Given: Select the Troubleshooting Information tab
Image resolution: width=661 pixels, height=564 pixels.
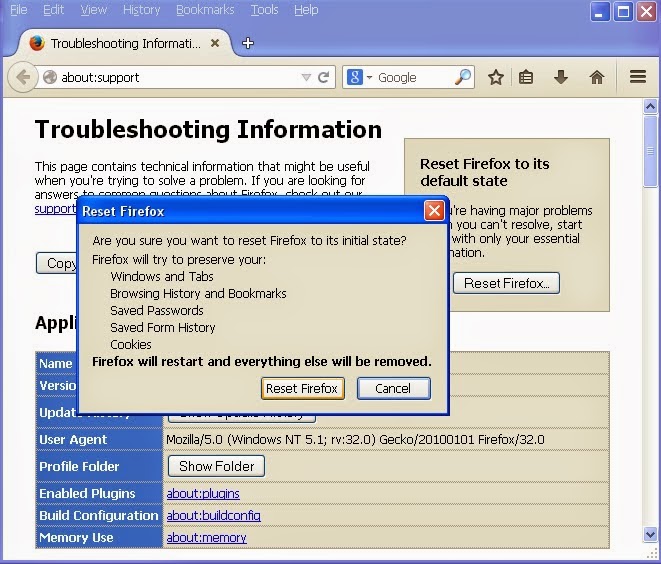Looking at the screenshot, I should (124, 43).
